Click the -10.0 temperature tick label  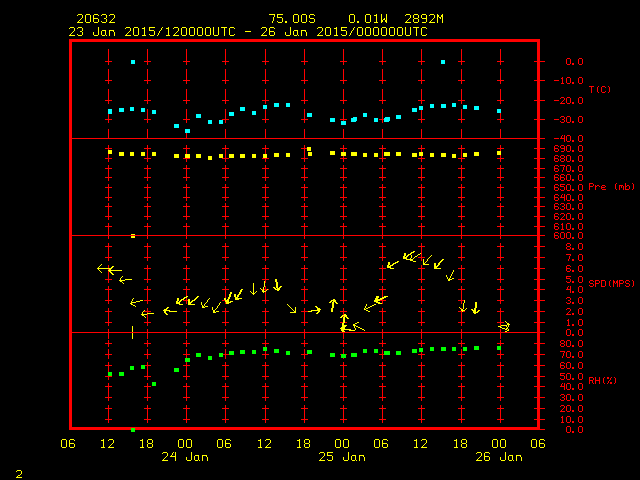(569, 81)
